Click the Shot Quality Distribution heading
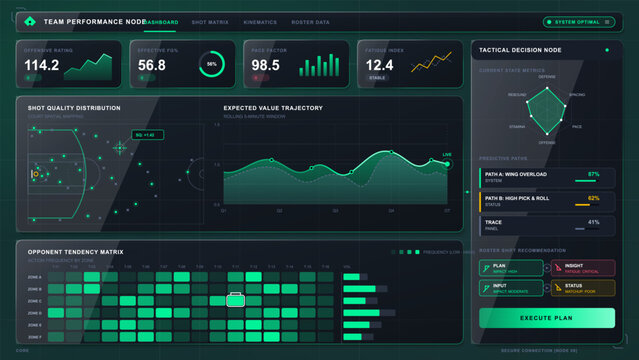 [74, 108]
